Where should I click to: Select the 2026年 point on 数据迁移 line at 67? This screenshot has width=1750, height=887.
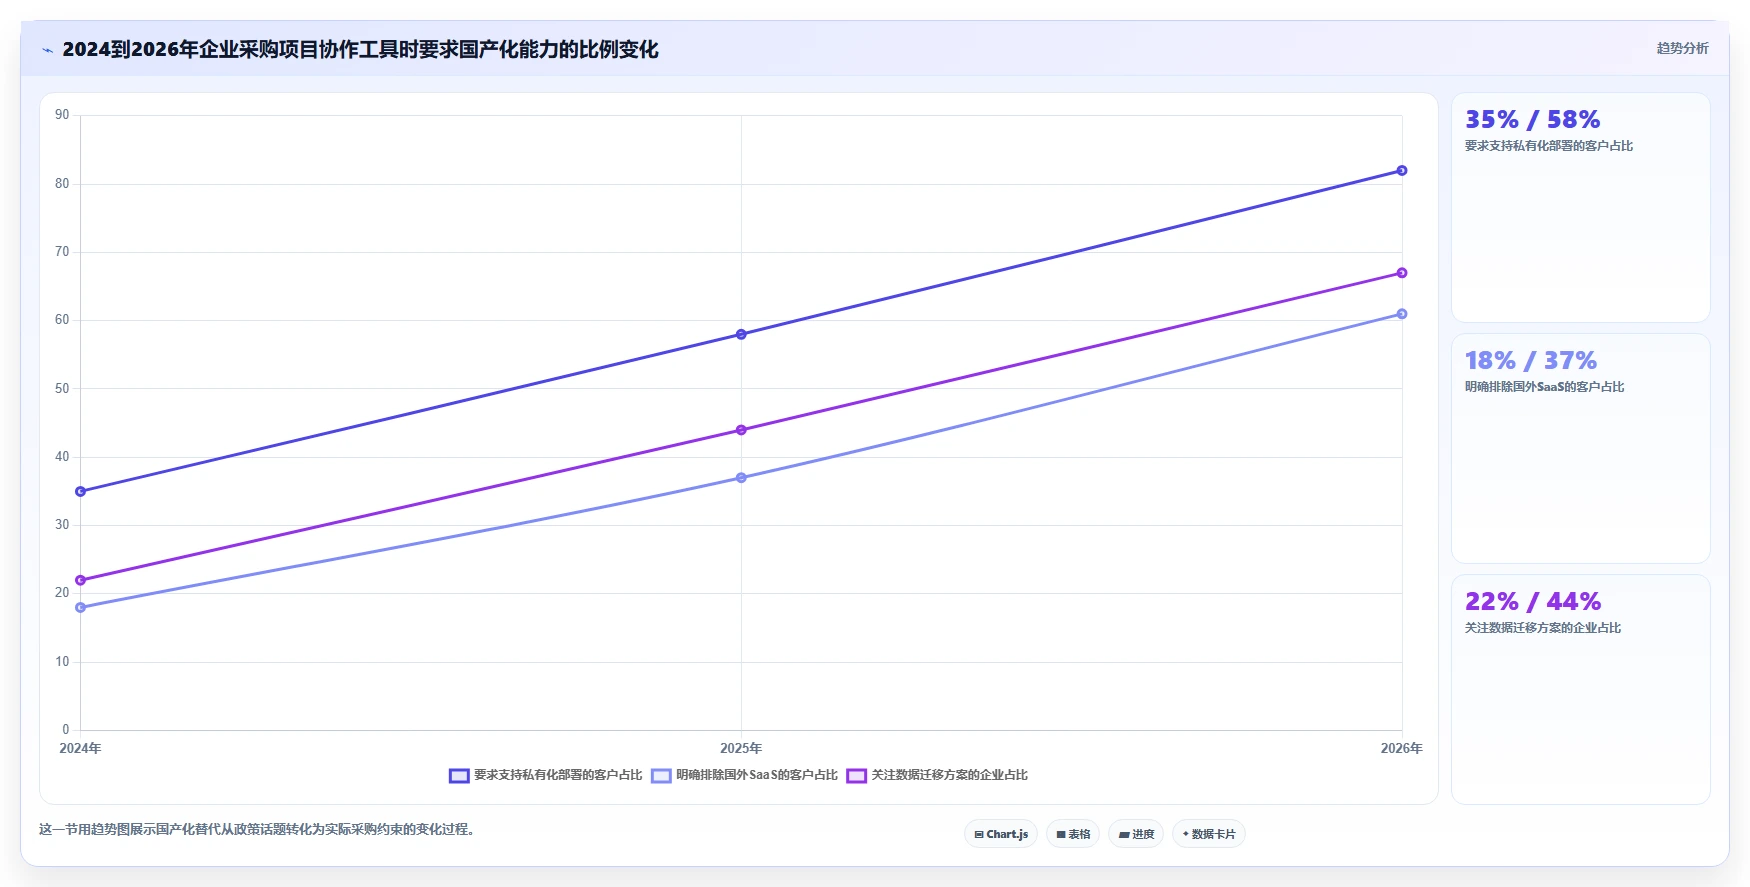(x=1402, y=273)
